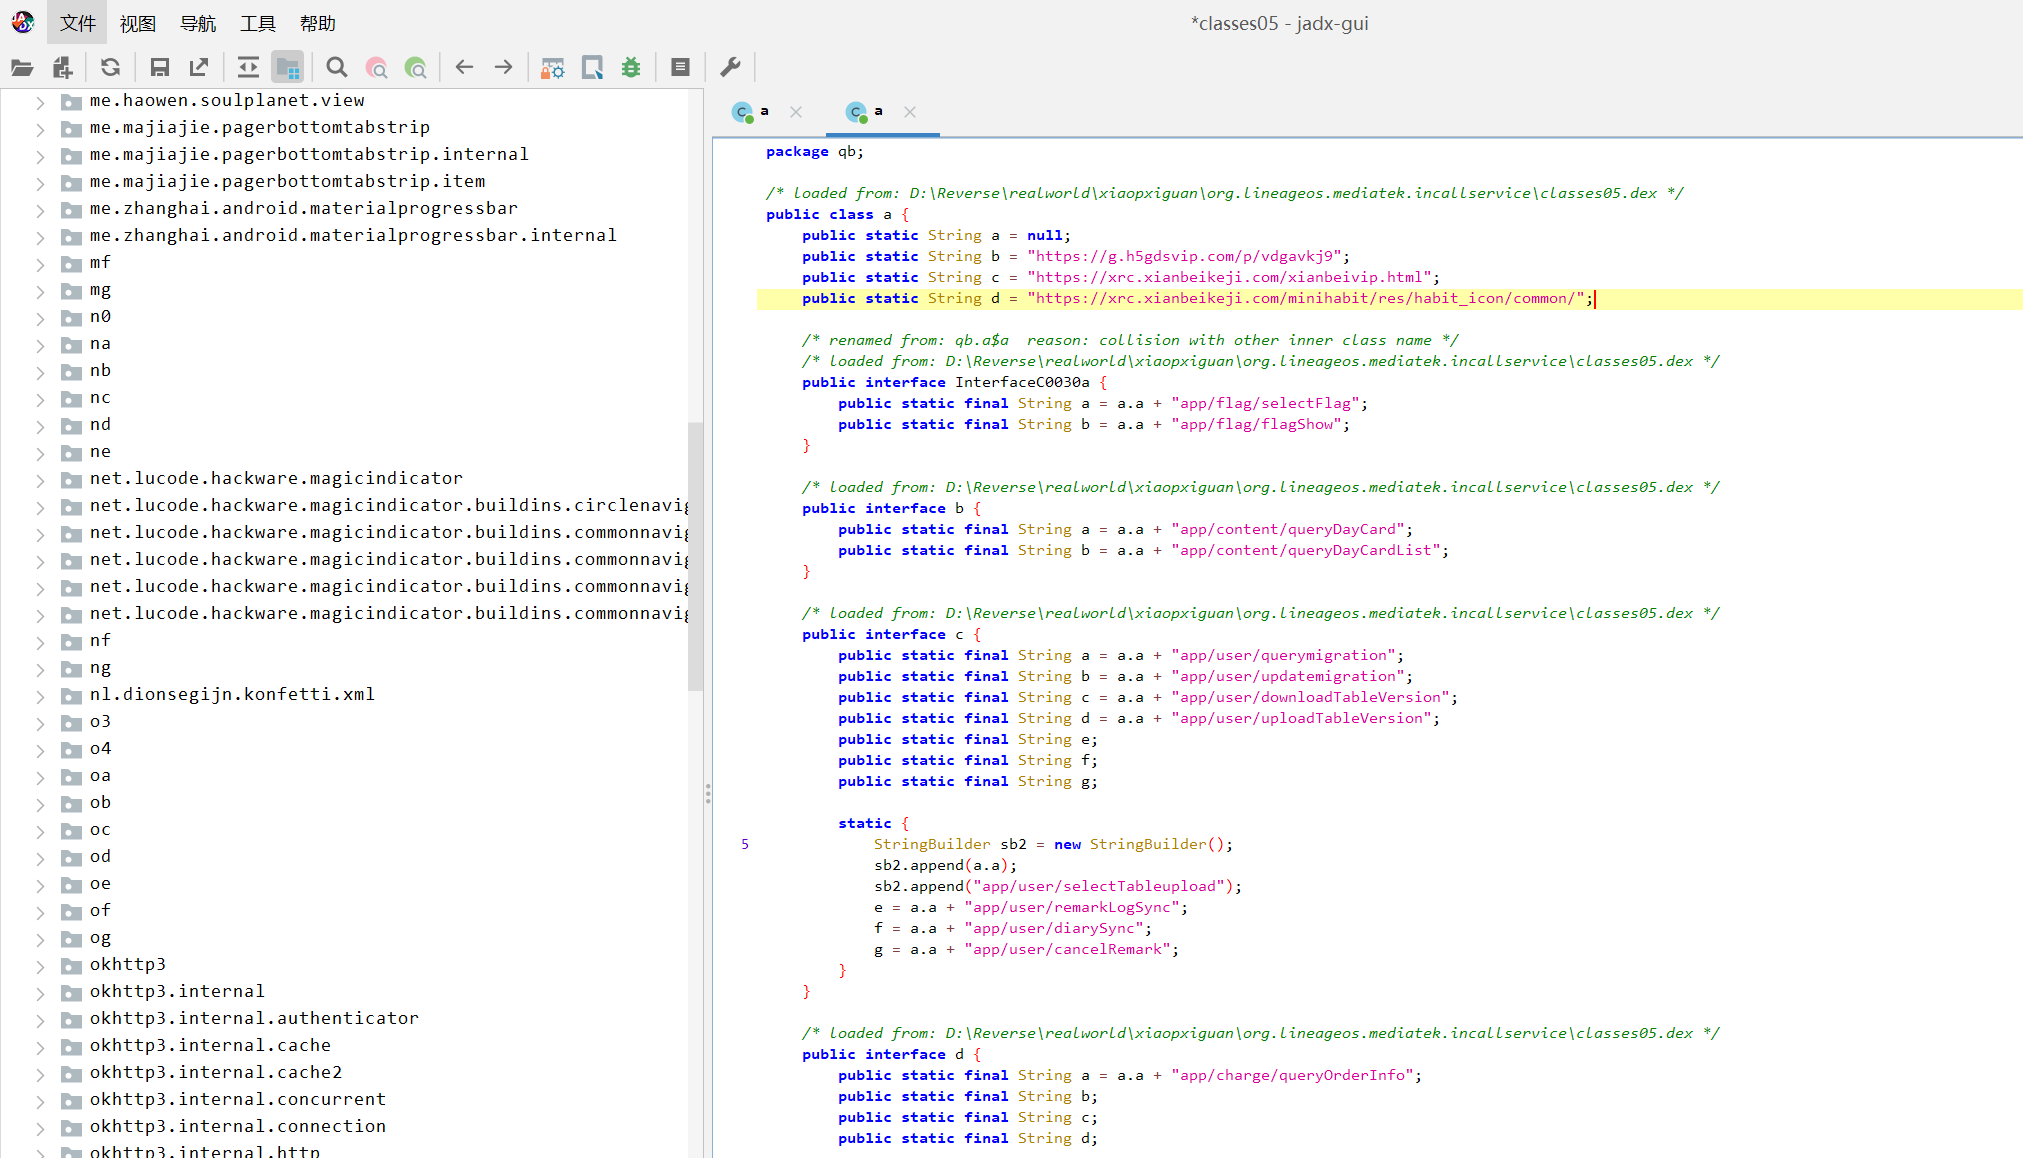Select the okhttp3.internal.cache tree item
Image resolution: width=2023 pixels, height=1158 pixels.
pyautogui.click(x=210, y=1045)
